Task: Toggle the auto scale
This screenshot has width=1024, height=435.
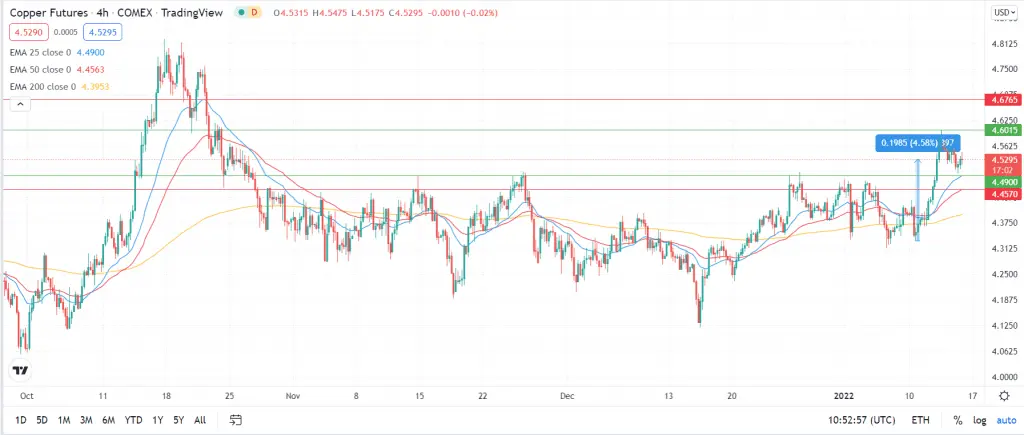Action: click(1004, 420)
